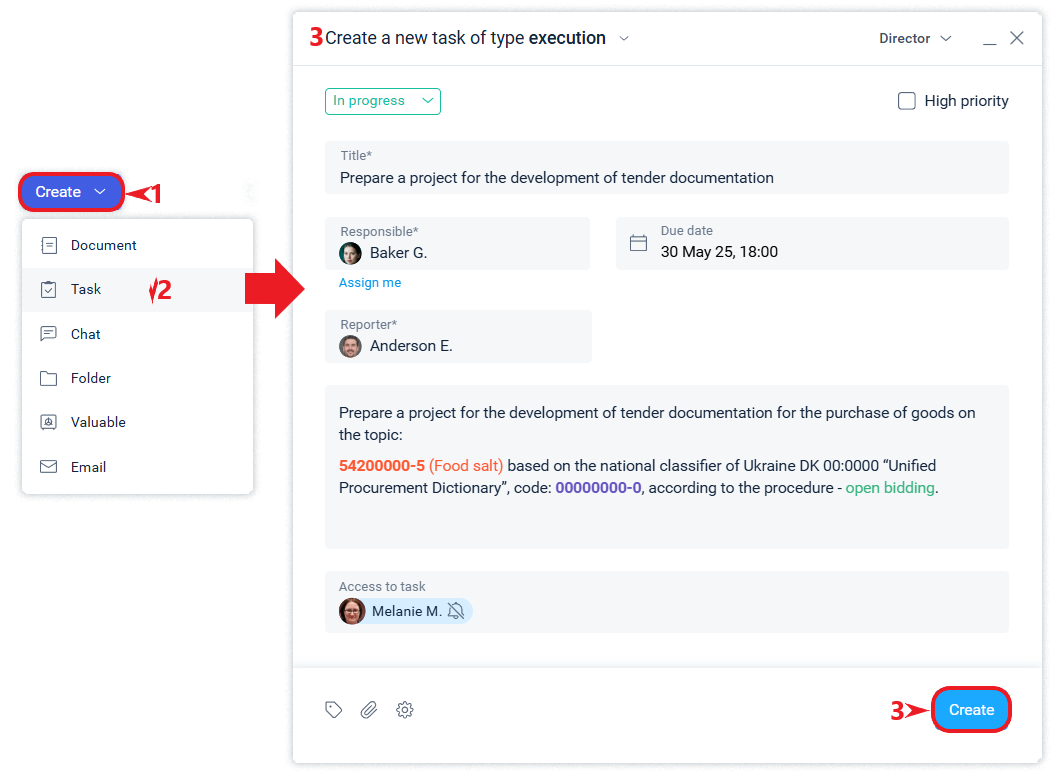Screen dimensions: 1063x778
Task: Select Document from the Create menu
Action: pos(103,245)
